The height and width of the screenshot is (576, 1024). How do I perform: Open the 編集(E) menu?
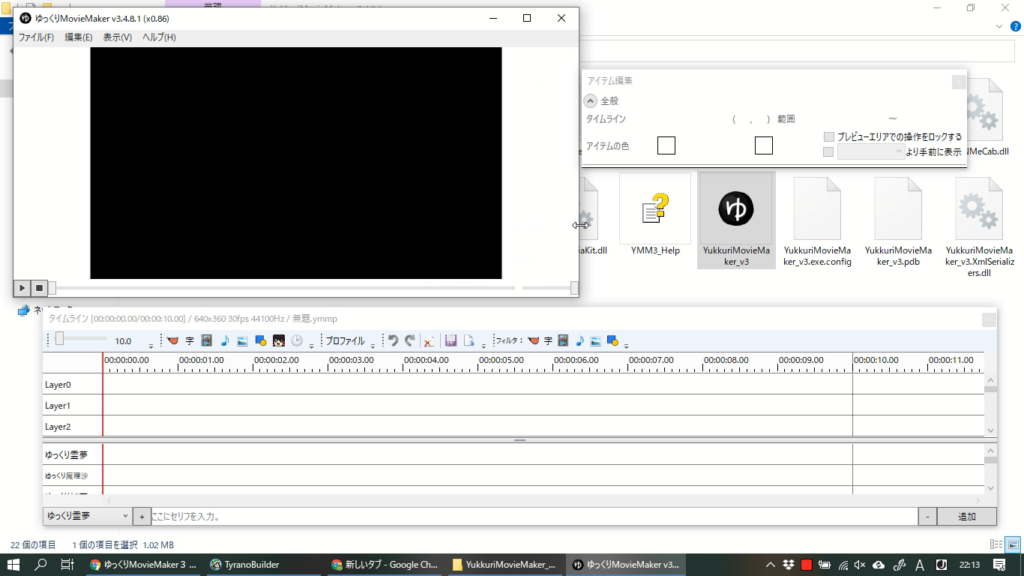78,37
